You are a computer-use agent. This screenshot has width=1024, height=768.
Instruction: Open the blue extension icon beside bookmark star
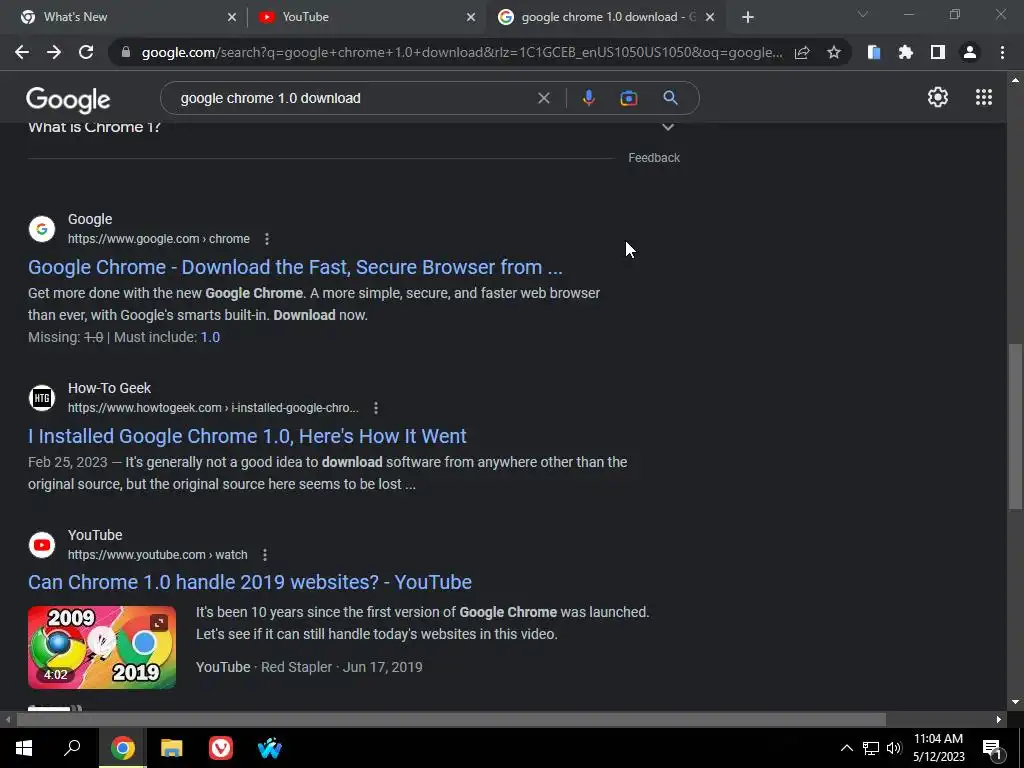coord(874,52)
